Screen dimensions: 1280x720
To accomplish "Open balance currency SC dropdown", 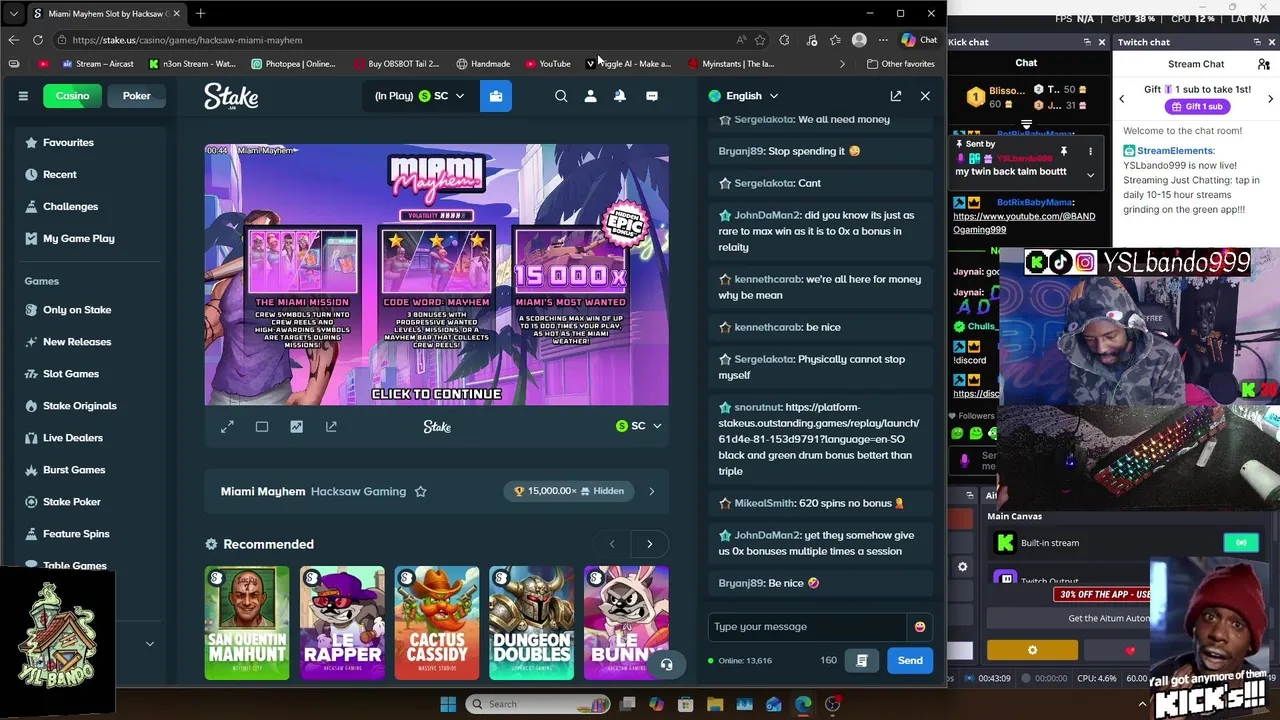I will [441, 96].
